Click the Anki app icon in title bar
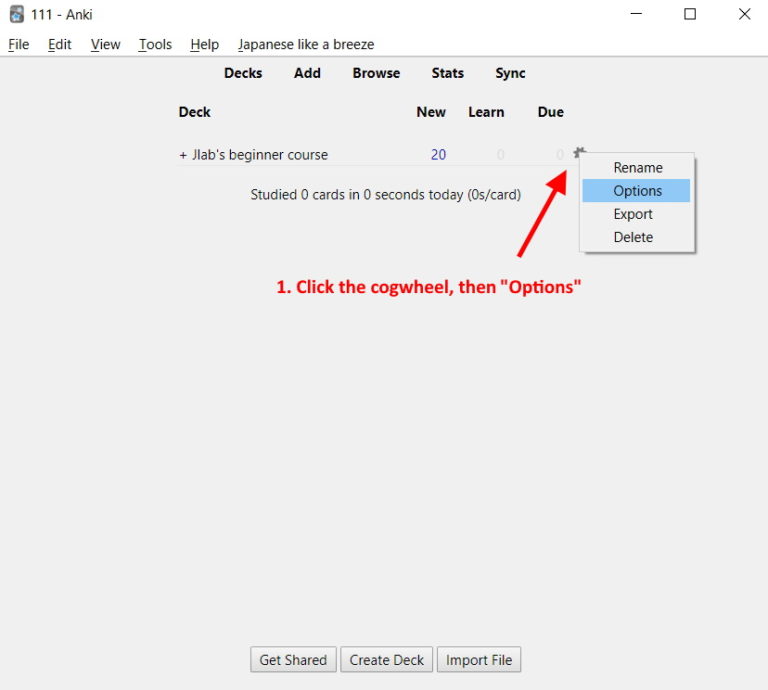This screenshot has height=690, width=768. click(16, 14)
